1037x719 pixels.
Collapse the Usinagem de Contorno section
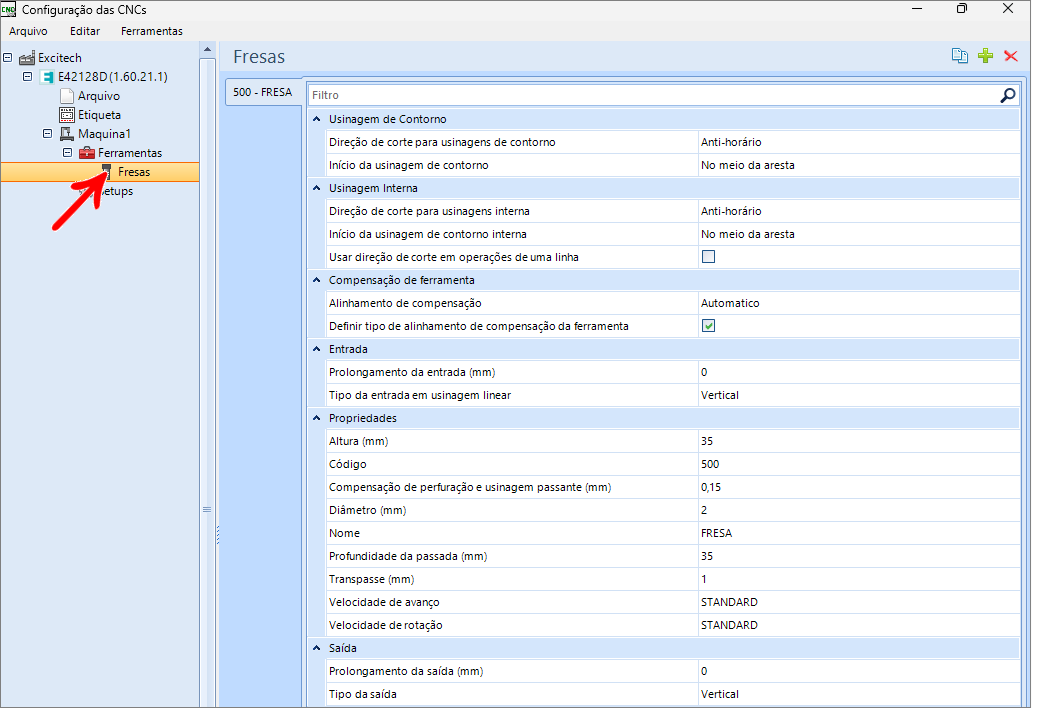[317, 120]
